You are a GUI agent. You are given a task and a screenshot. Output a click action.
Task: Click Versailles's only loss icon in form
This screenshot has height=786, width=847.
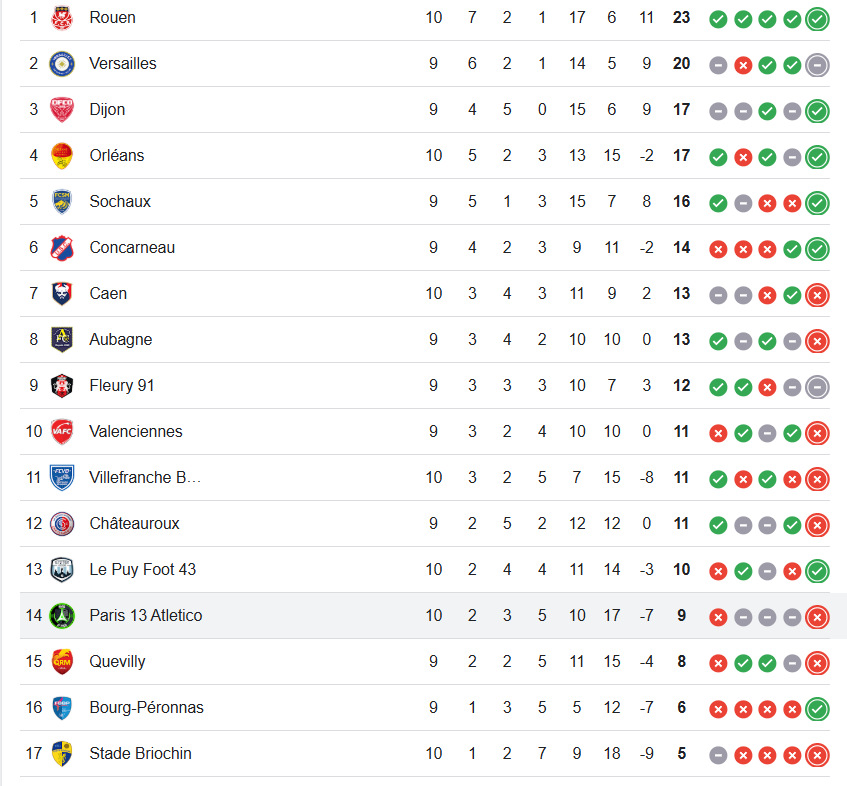coord(743,65)
